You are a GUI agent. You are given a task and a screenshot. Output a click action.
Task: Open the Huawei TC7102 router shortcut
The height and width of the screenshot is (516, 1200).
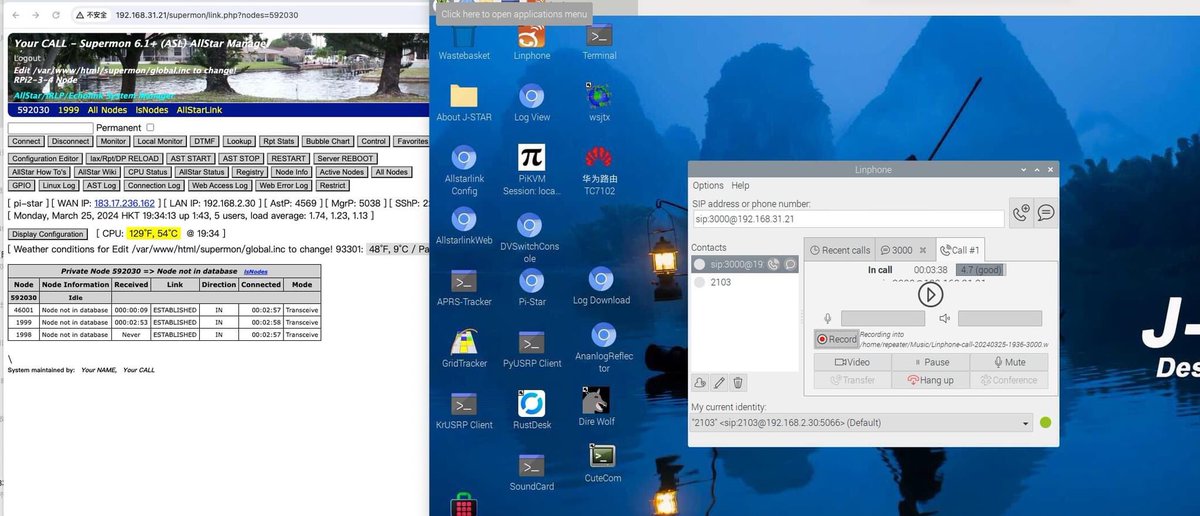[x=599, y=171]
